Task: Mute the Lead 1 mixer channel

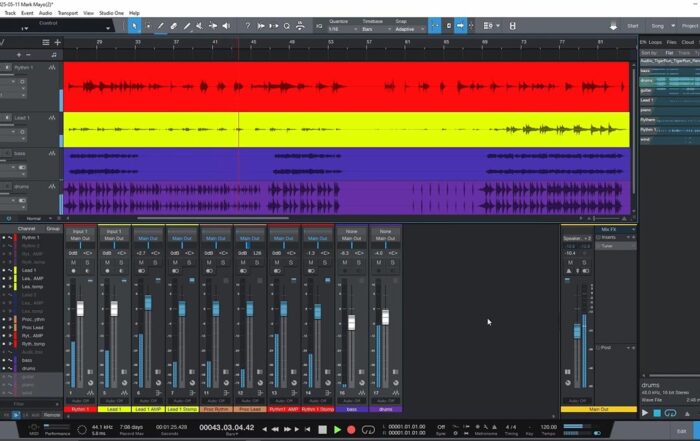Action: [107, 262]
